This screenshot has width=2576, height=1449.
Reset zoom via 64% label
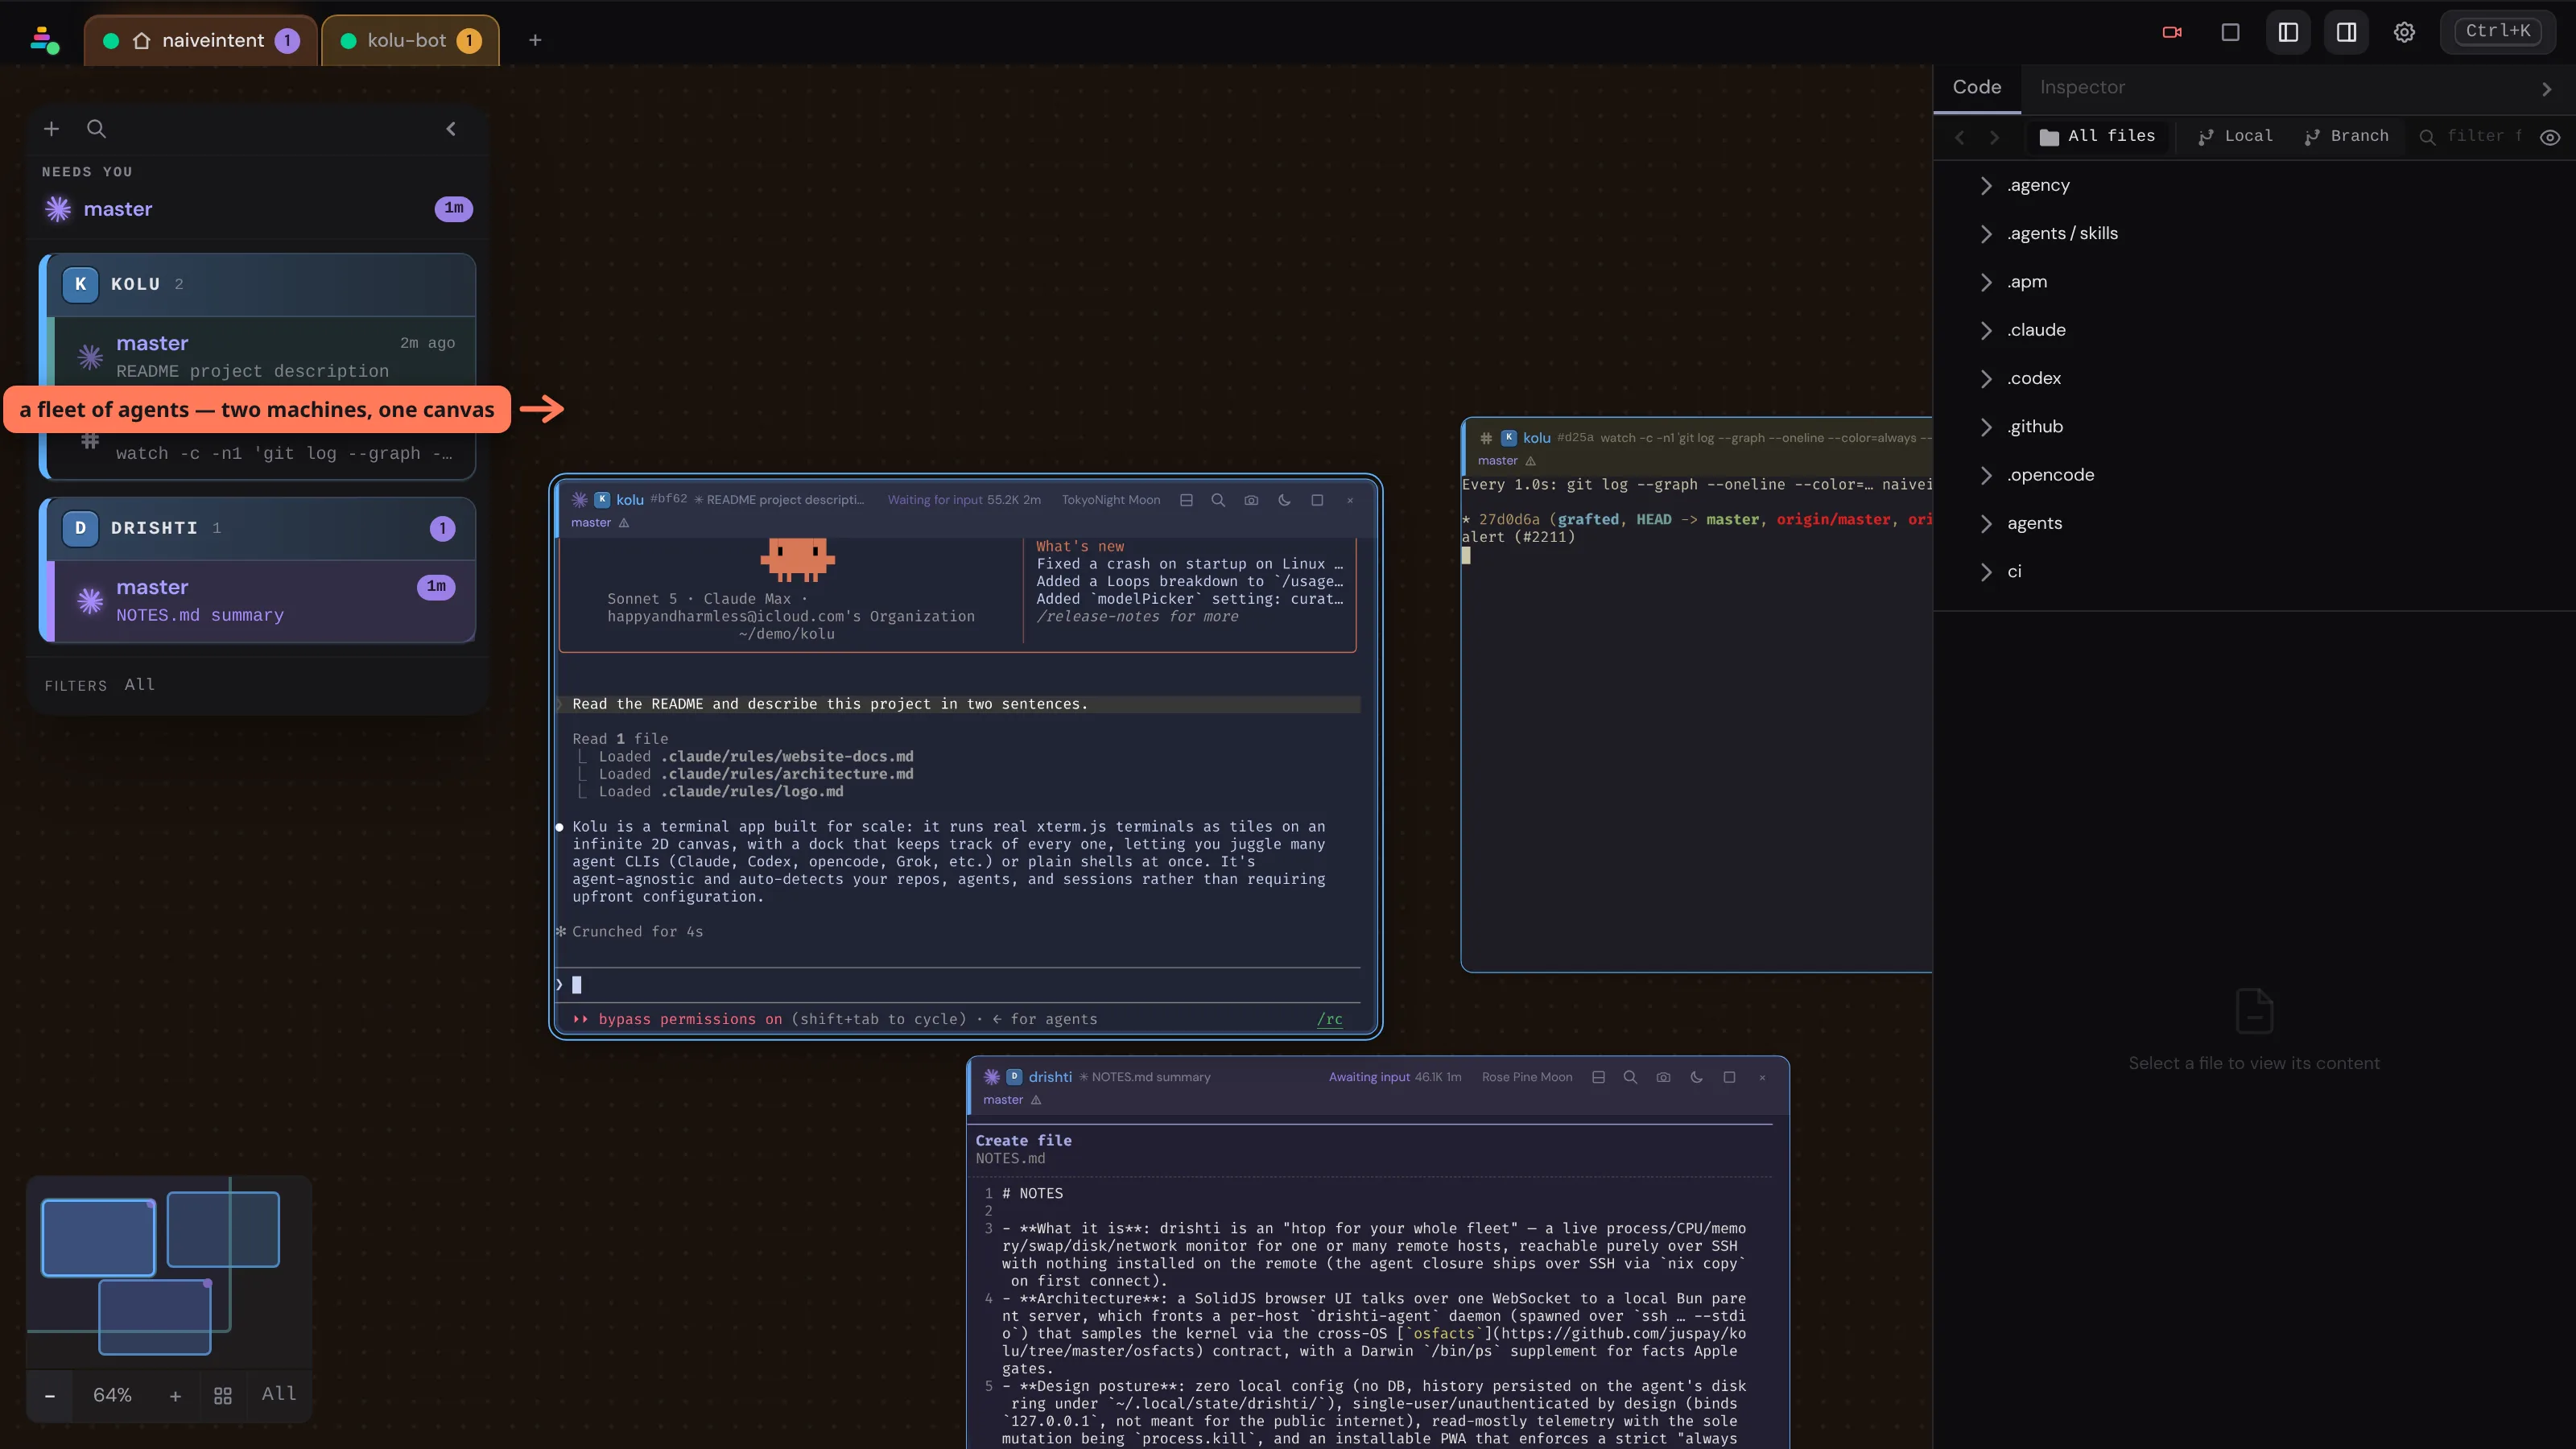(112, 1395)
